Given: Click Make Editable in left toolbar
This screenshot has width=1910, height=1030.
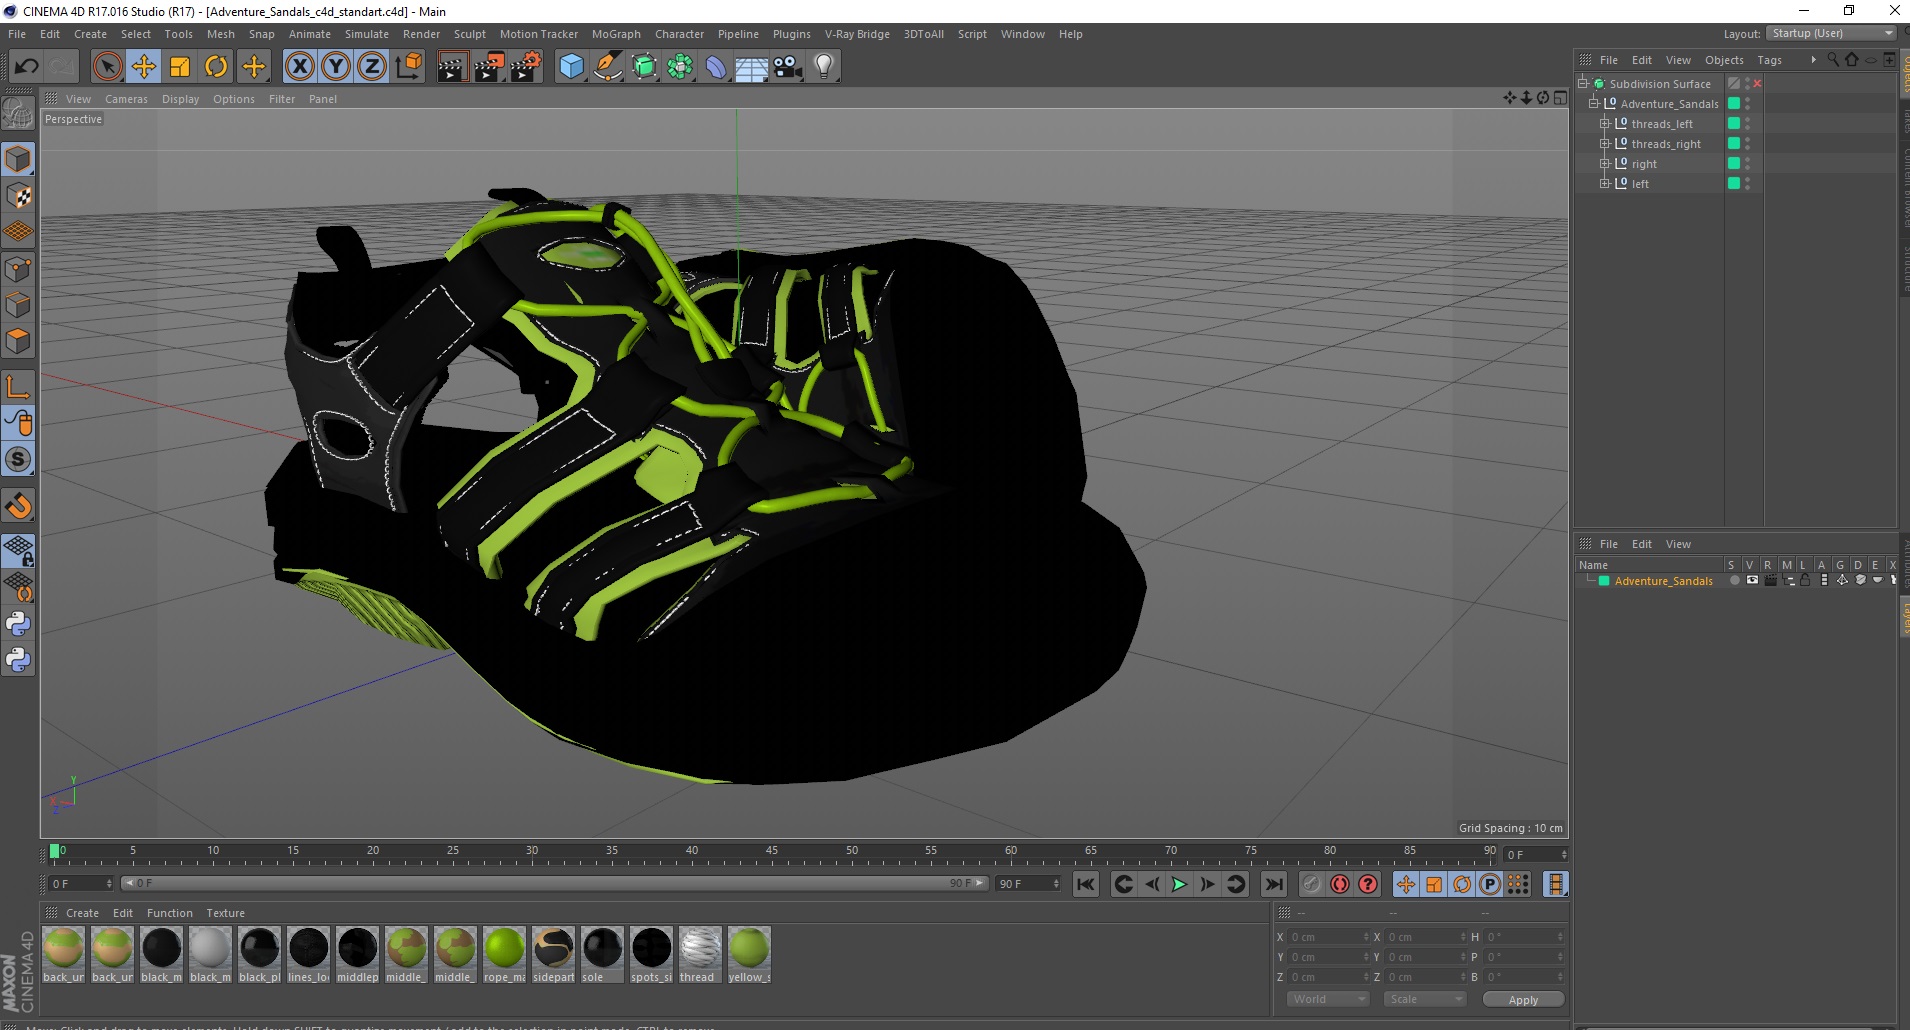Looking at the screenshot, I should 18,114.
